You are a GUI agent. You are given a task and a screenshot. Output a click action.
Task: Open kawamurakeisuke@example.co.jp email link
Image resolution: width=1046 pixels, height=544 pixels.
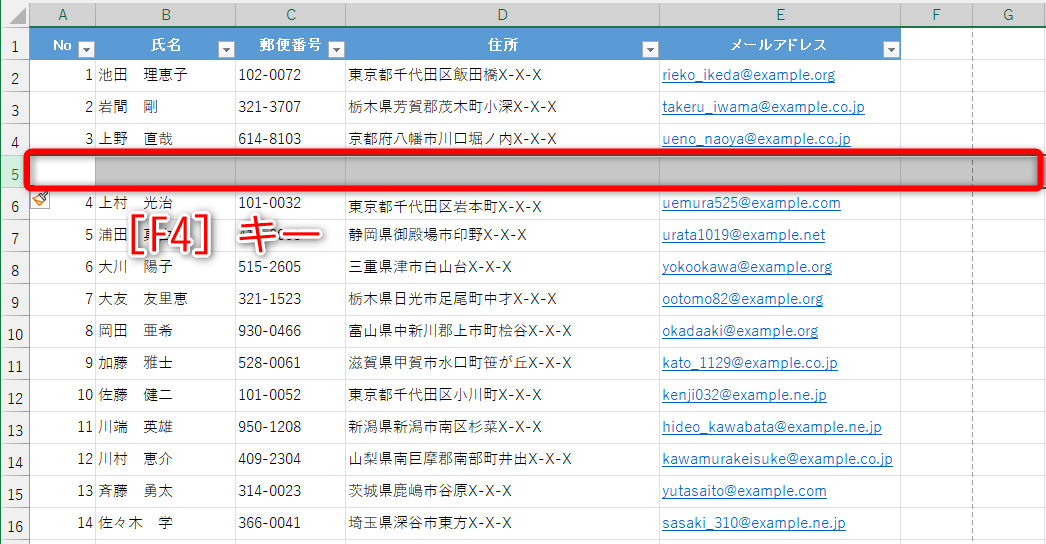777,459
